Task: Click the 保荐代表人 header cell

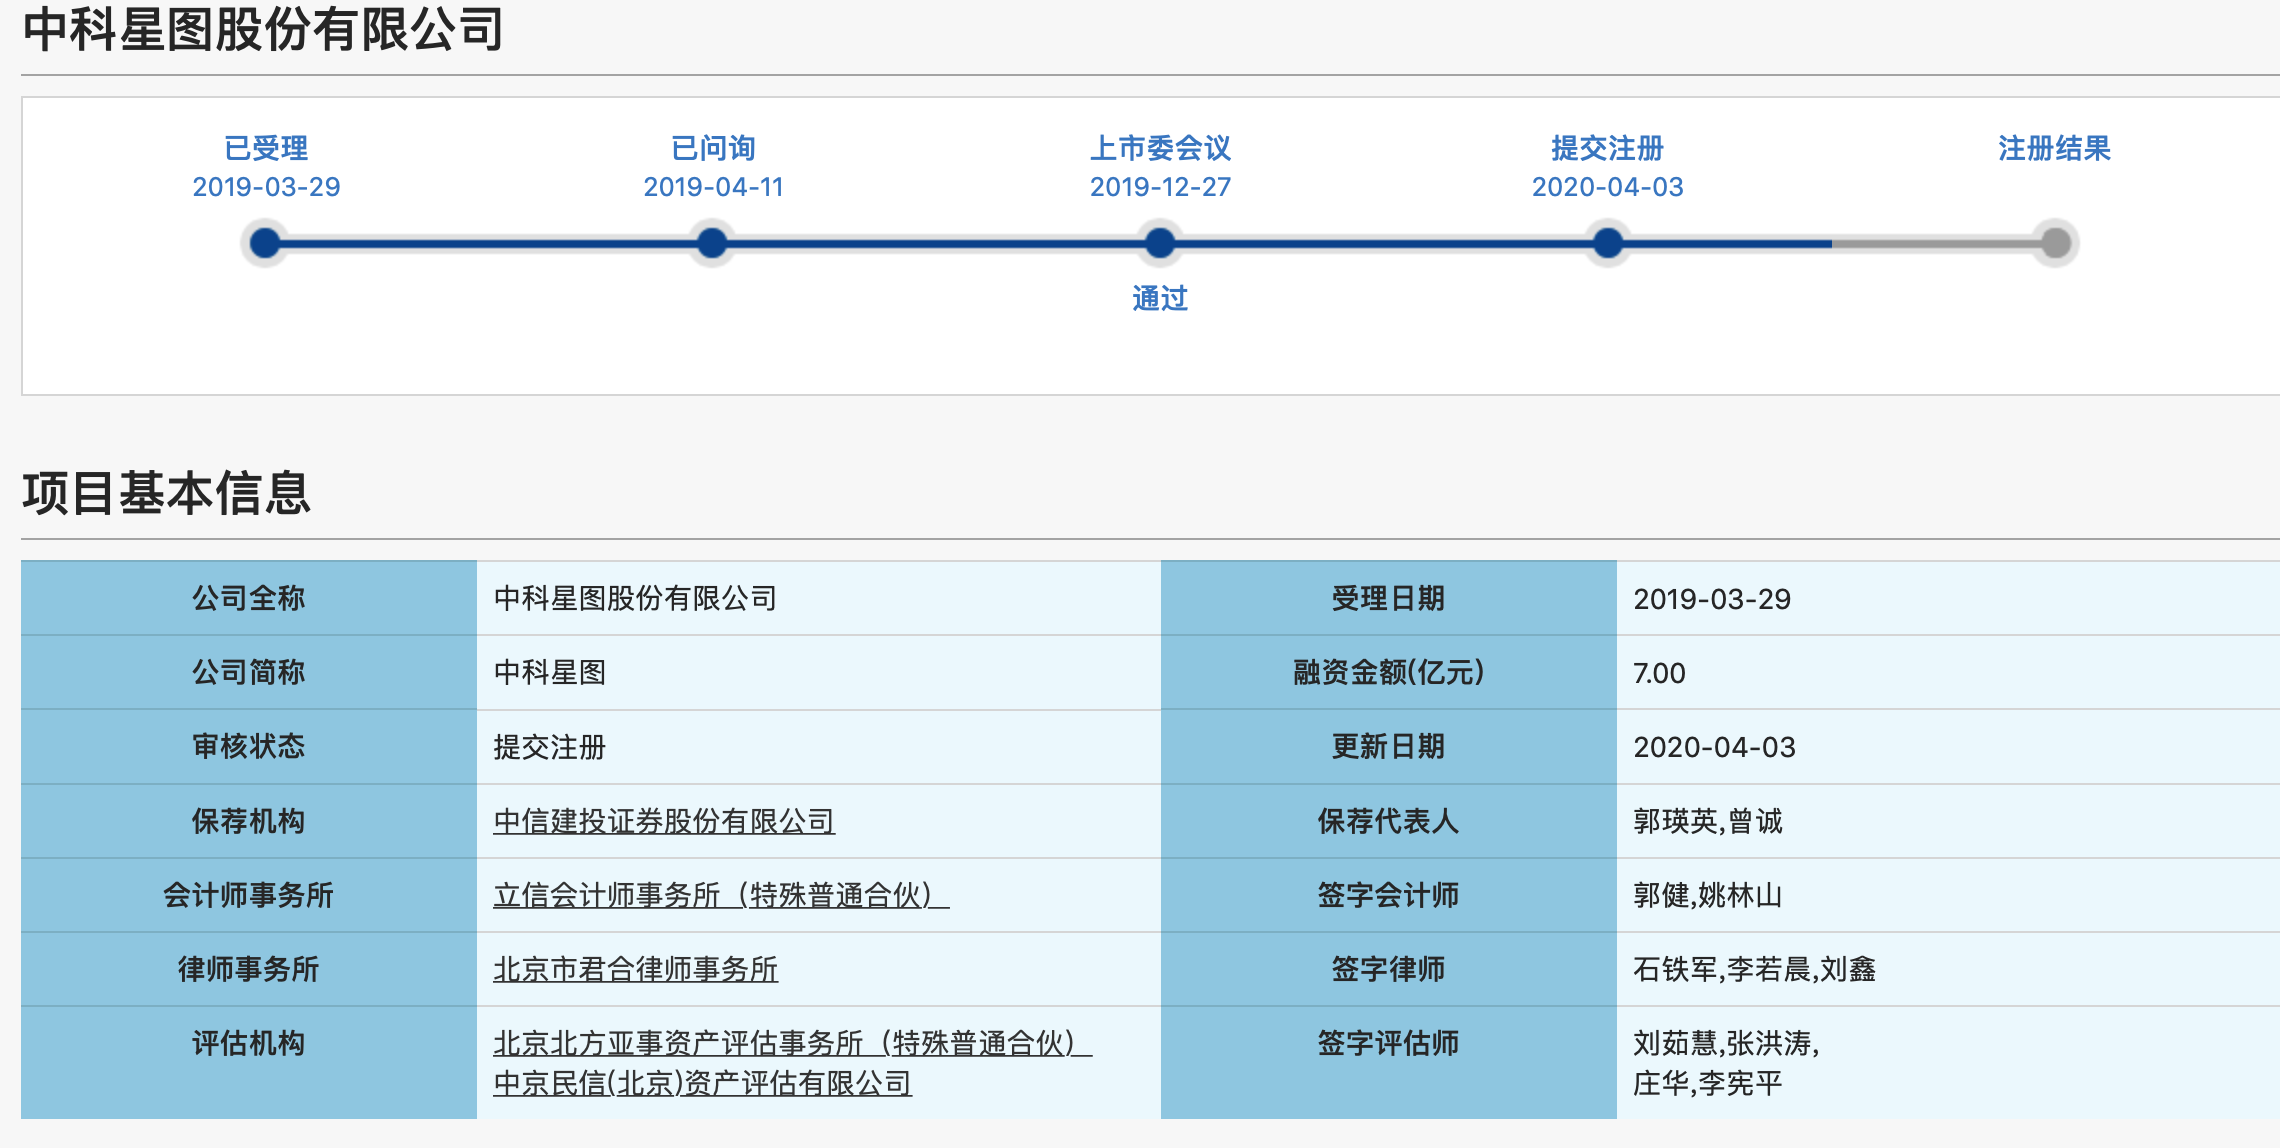Action: tap(1388, 821)
